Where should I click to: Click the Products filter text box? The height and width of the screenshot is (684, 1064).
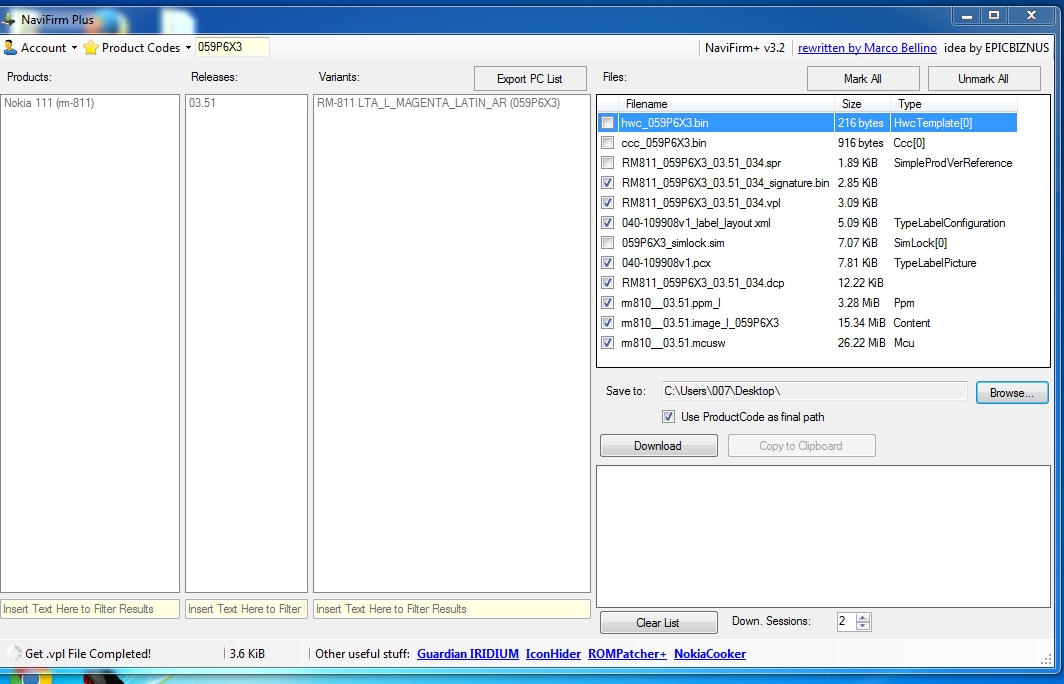click(x=90, y=609)
